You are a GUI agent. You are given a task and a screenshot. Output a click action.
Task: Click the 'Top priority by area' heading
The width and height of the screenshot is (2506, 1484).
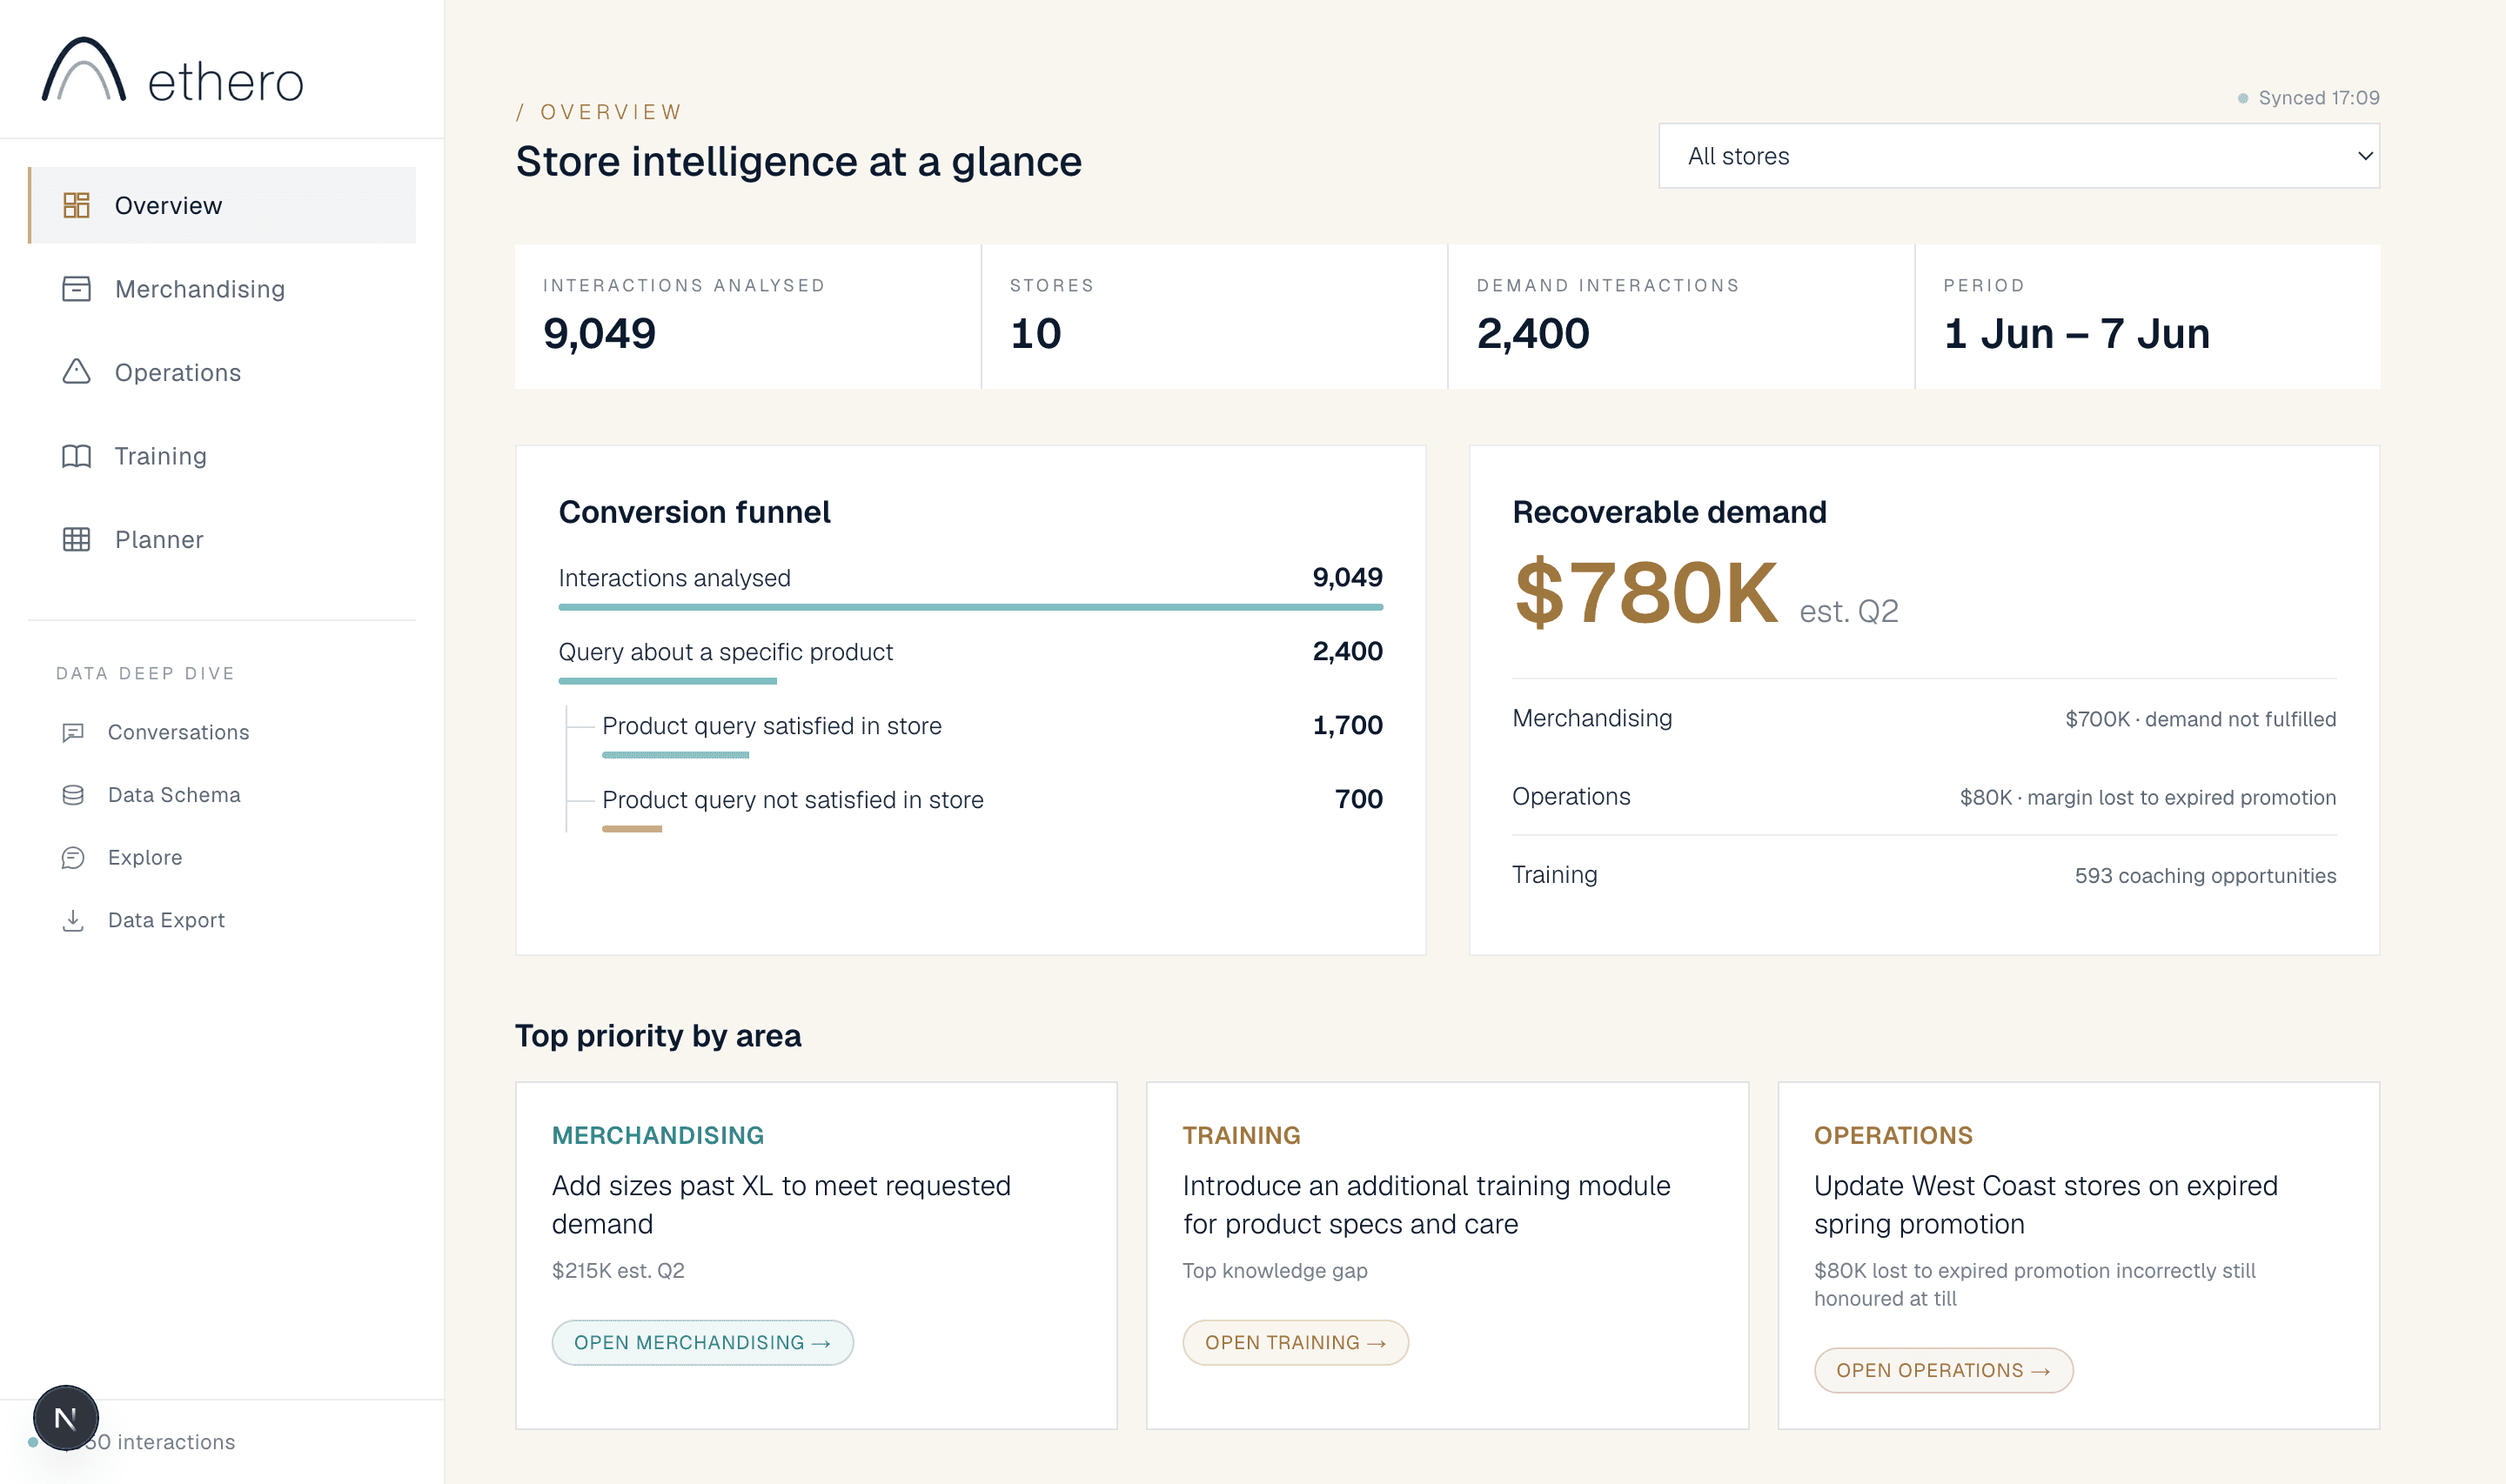[658, 1035]
